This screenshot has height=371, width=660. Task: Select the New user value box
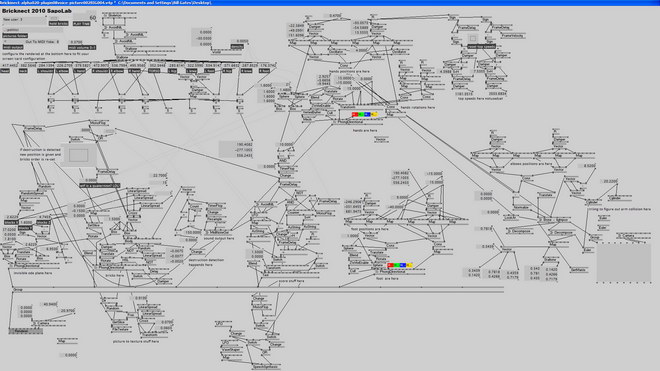(x=24, y=19)
